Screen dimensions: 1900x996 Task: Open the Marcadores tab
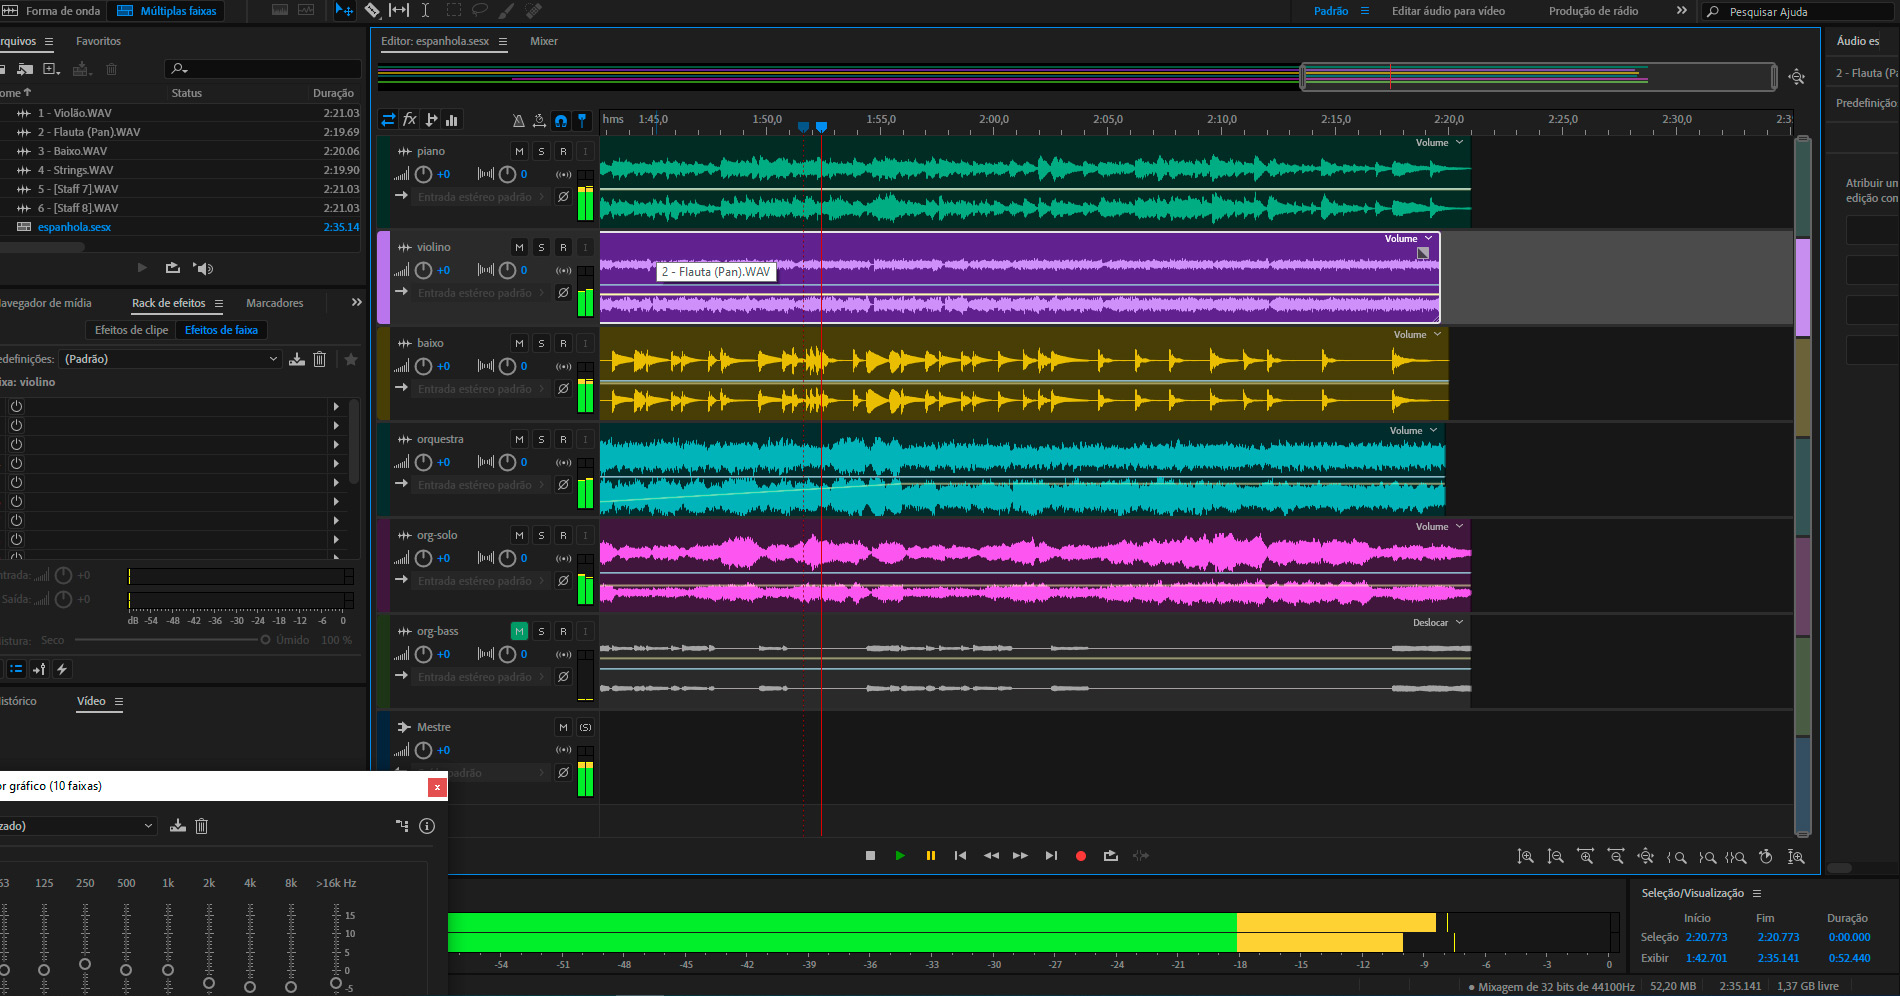pyautogui.click(x=274, y=303)
